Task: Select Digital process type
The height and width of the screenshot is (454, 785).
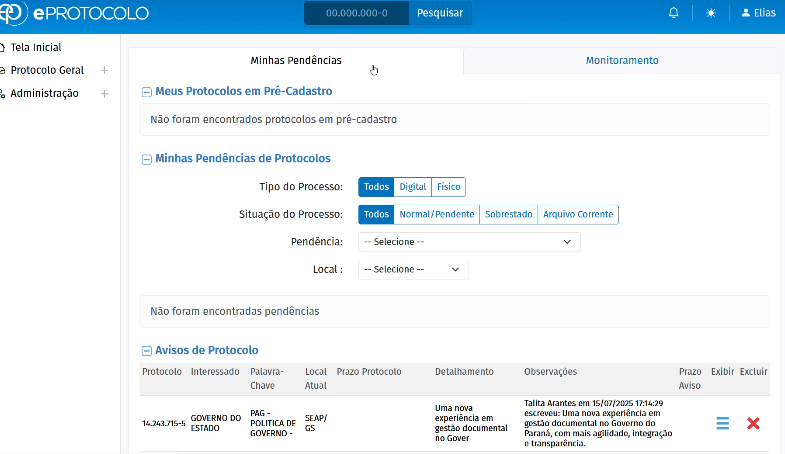Action: pyautogui.click(x=412, y=187)
